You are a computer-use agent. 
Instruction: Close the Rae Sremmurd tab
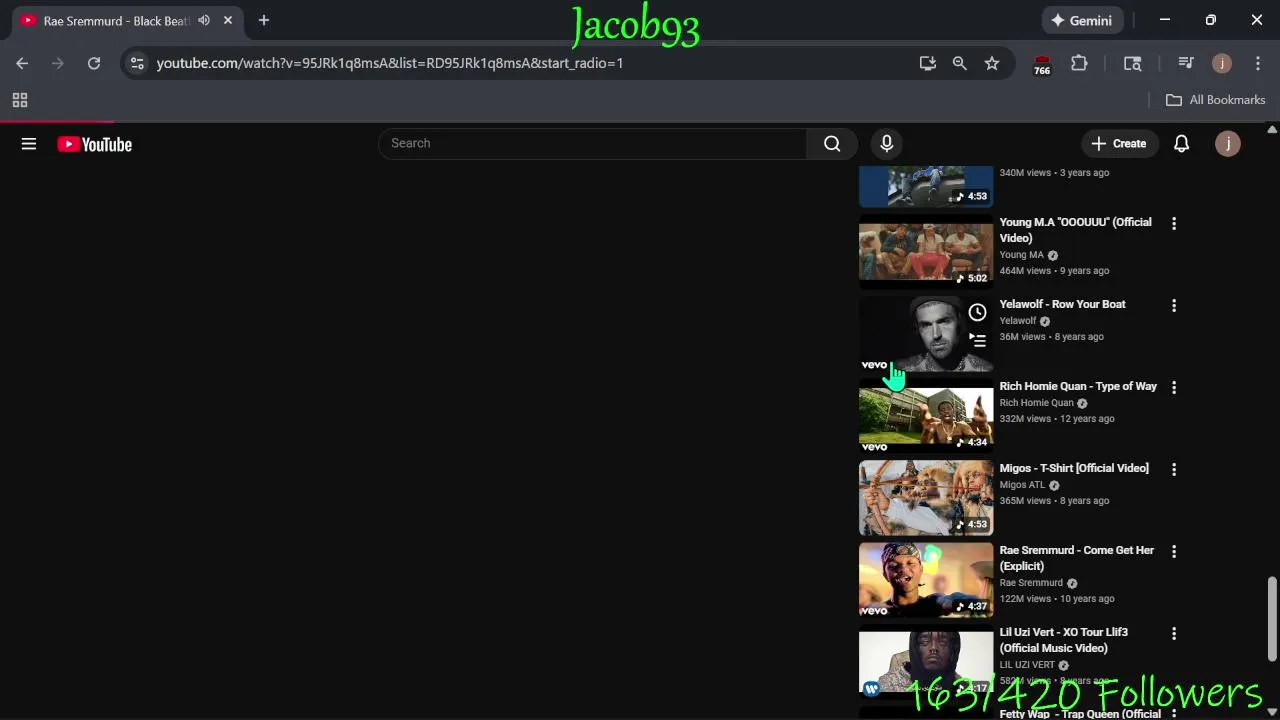(228, 20)
